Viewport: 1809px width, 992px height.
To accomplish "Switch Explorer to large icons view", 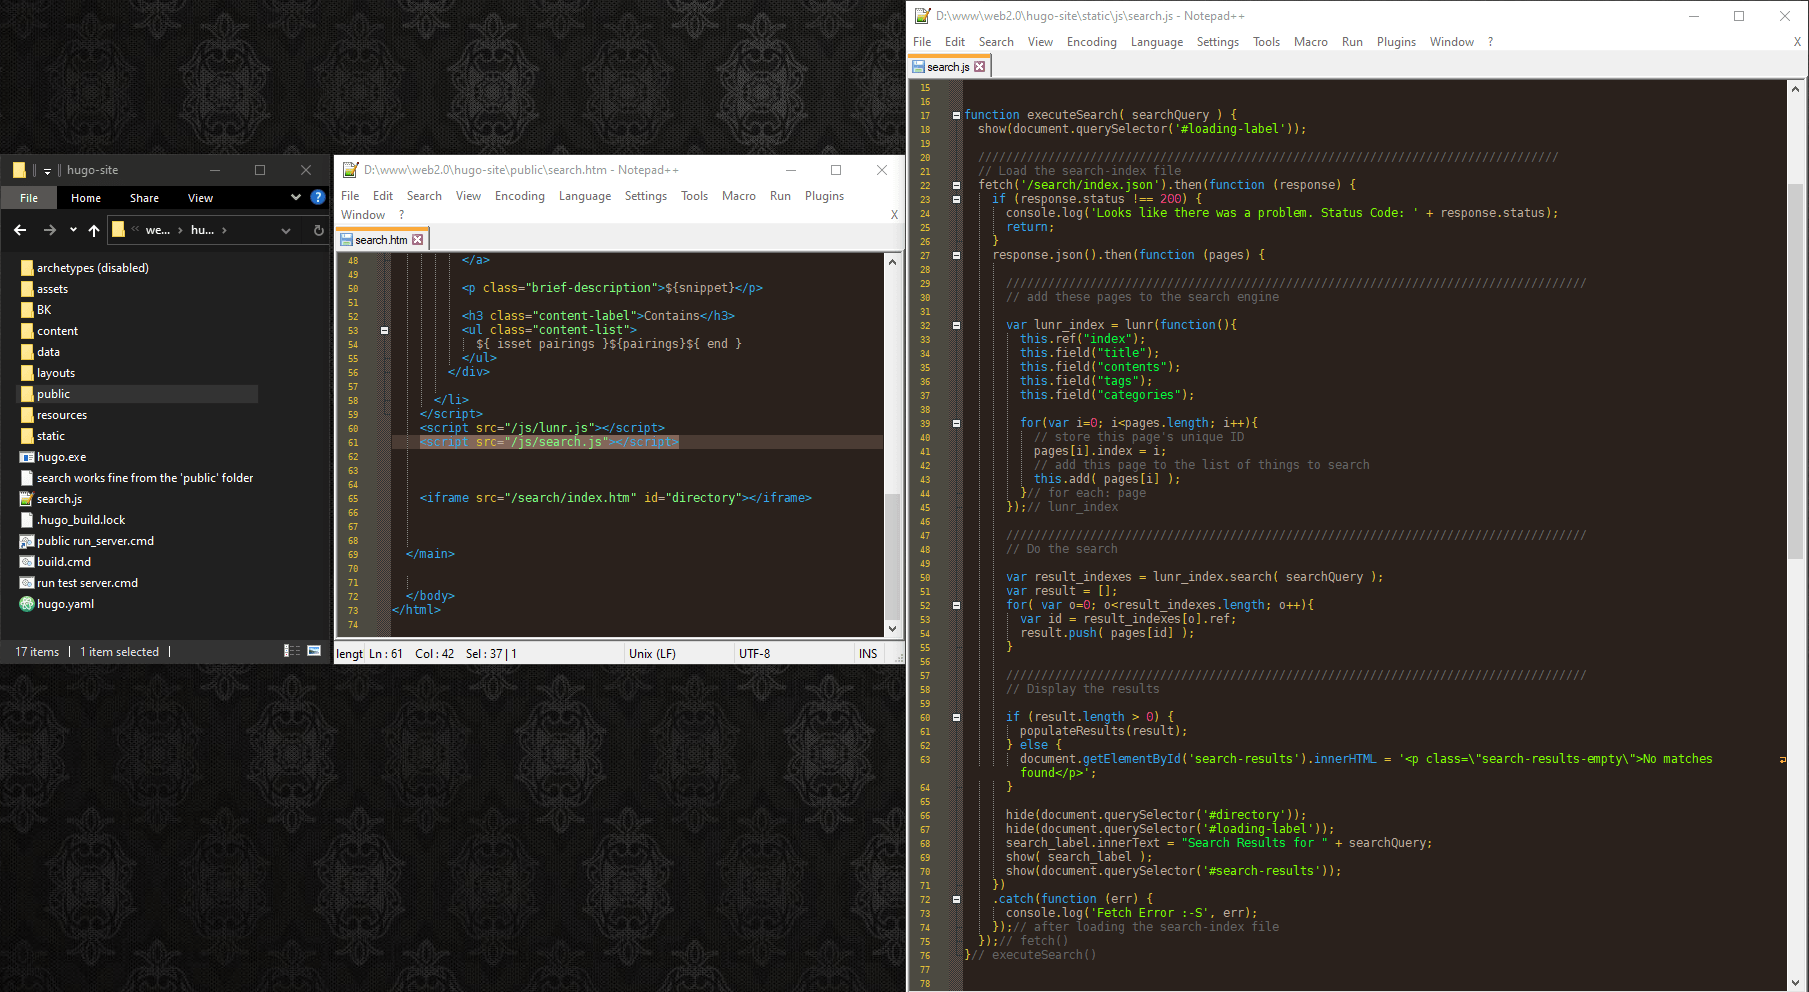I will (314, 651).
